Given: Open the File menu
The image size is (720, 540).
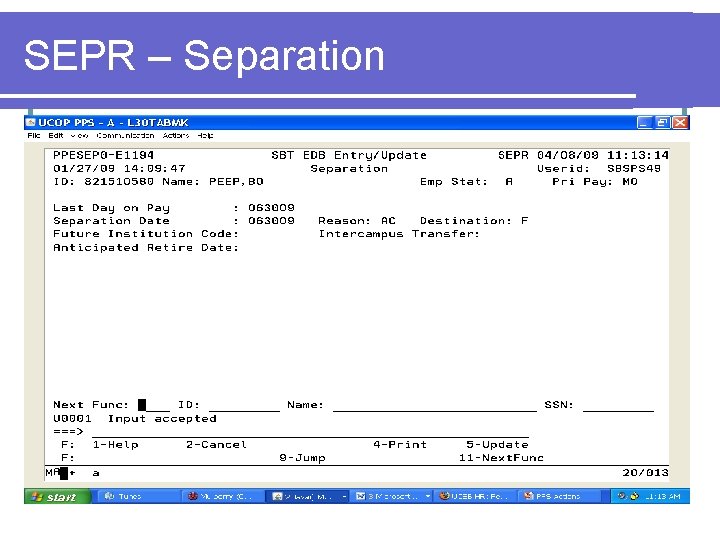Looking at the screenshot, I should tap(34, 135).
